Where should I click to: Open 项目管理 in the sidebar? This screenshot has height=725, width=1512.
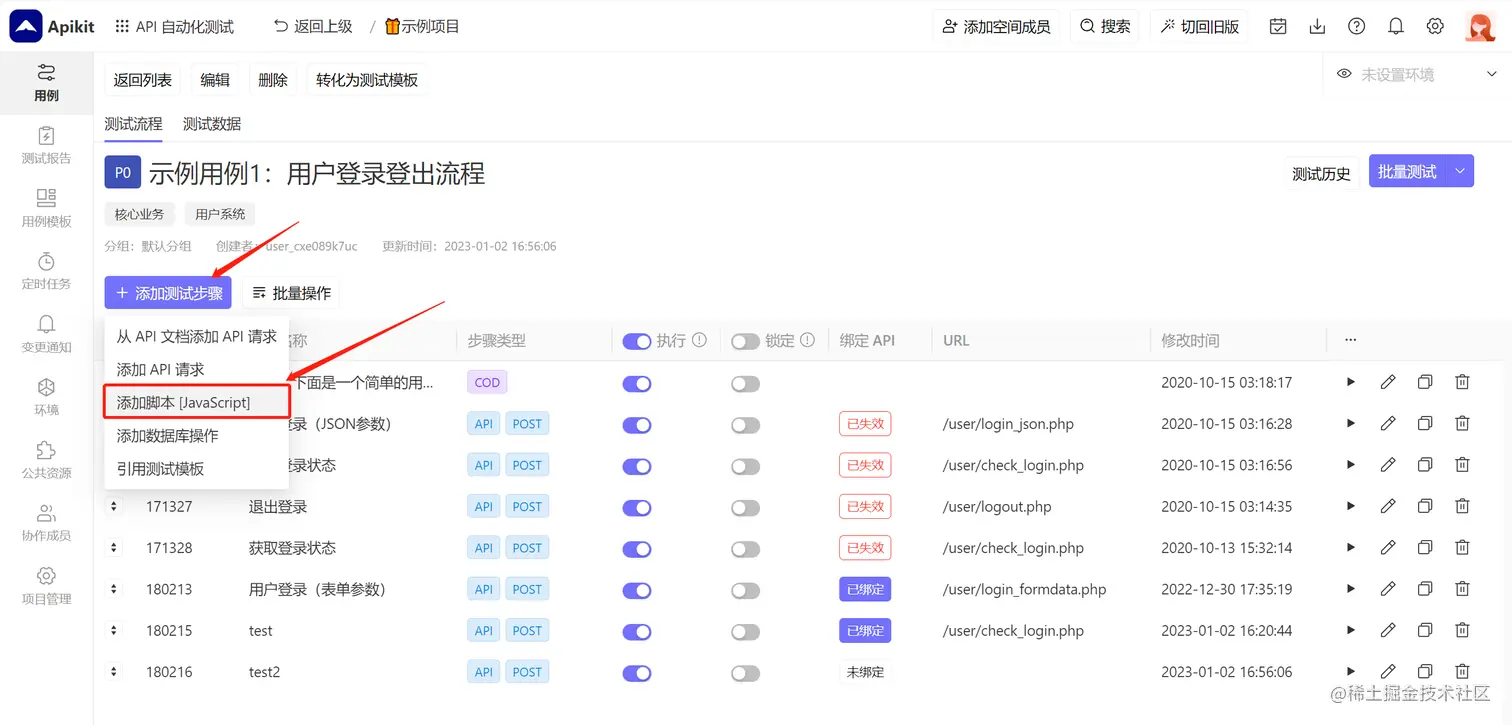[x=46, y=586]
